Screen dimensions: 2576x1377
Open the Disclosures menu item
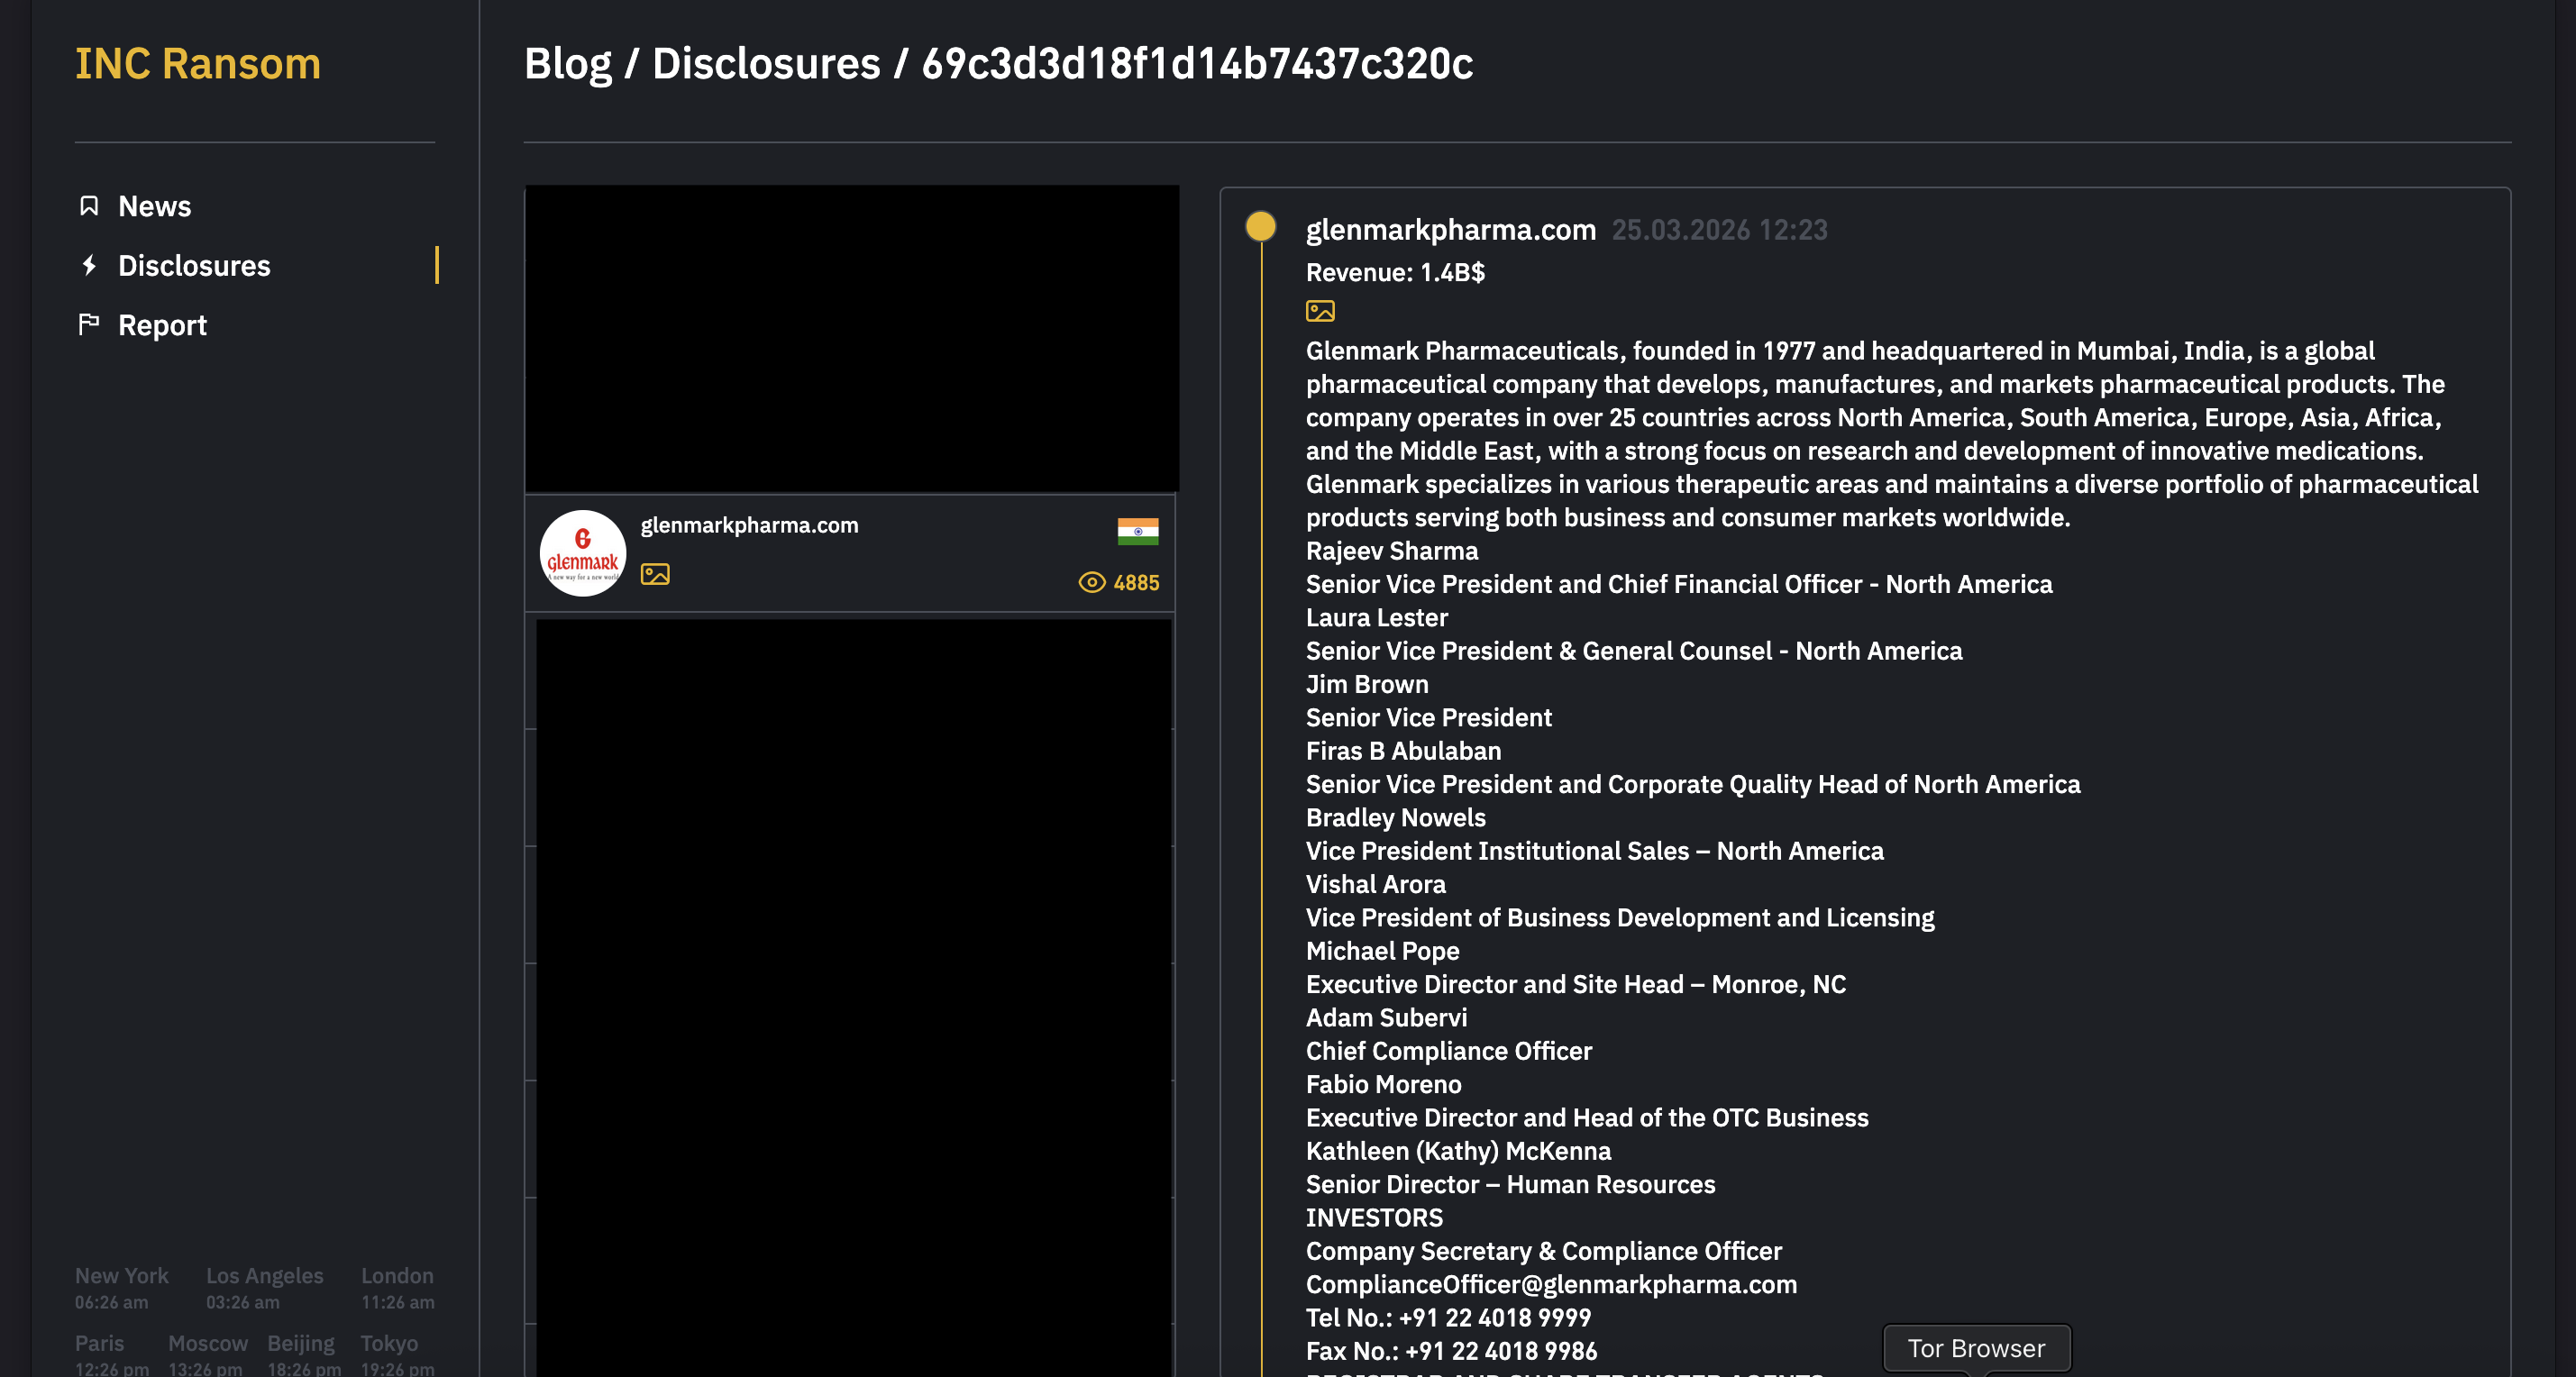[194, 265]
